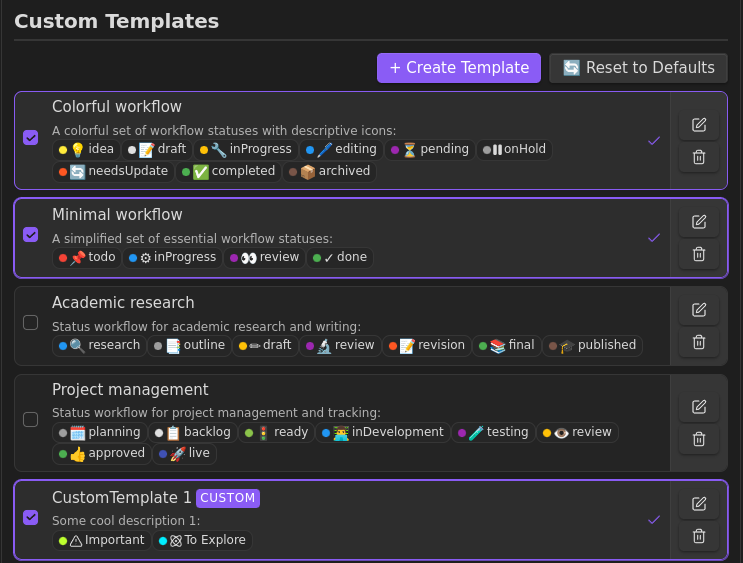Screen dimensions: 743x563
Task: Enable the Academic research checkbox
Action: click(x=31, y=323)
